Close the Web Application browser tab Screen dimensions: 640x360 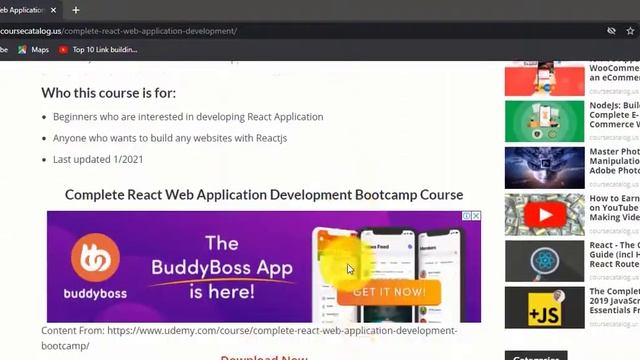[53, 10]
